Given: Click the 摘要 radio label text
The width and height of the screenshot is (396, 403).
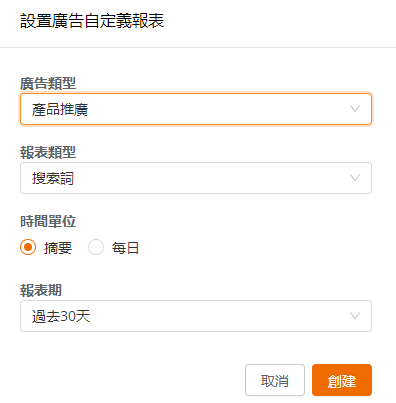Looking at the screenshot, I should coord(58,248).
